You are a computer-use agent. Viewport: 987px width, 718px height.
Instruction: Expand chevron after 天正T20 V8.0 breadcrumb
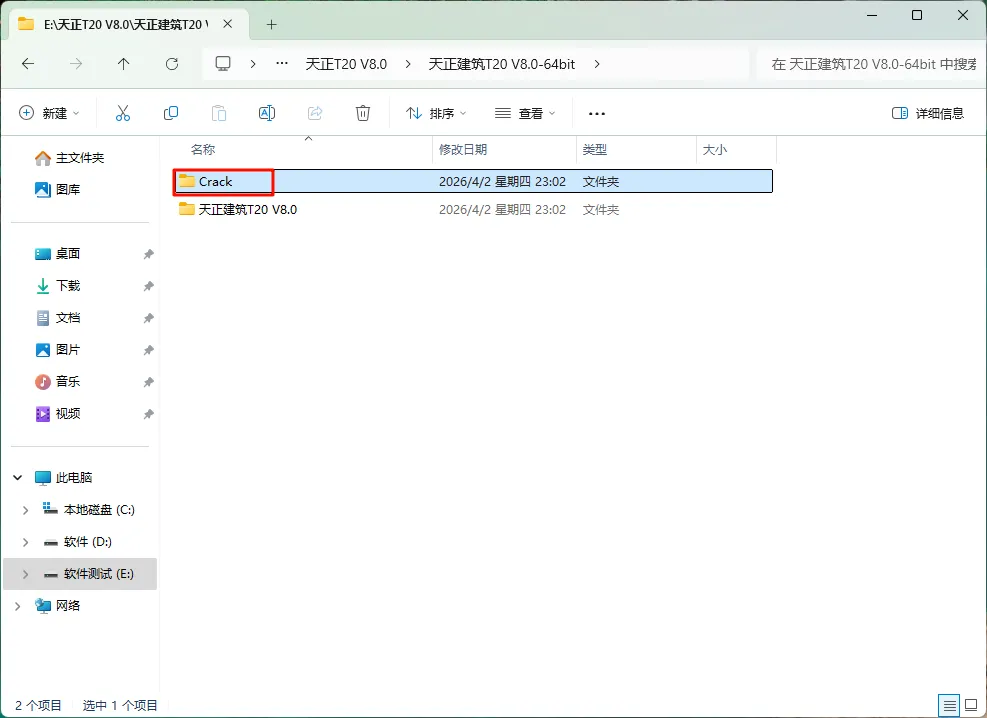coord(408,64)
